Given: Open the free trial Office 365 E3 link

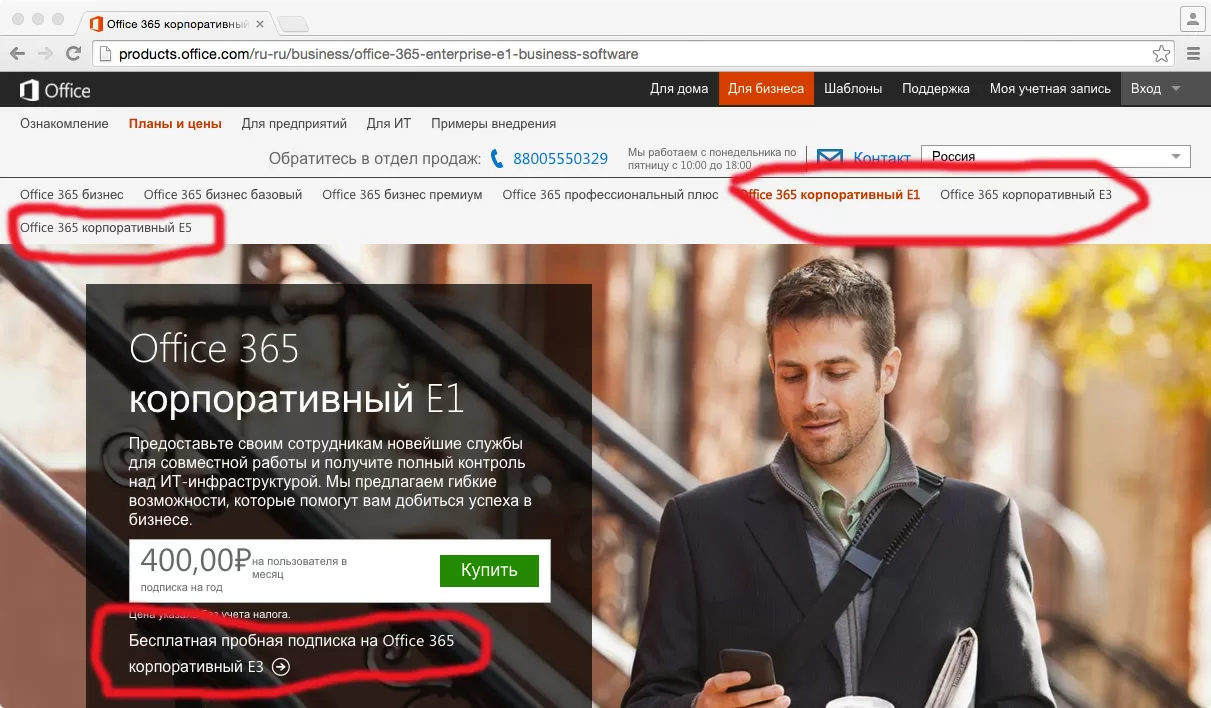Looking at the screenshot, I should coord(291,653).
